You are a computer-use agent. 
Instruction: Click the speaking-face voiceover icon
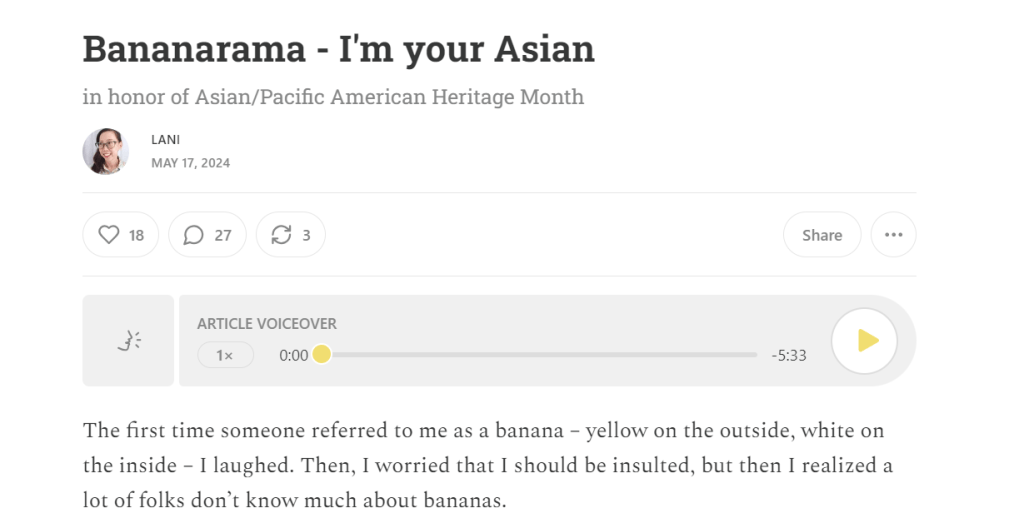pos(128,341)
